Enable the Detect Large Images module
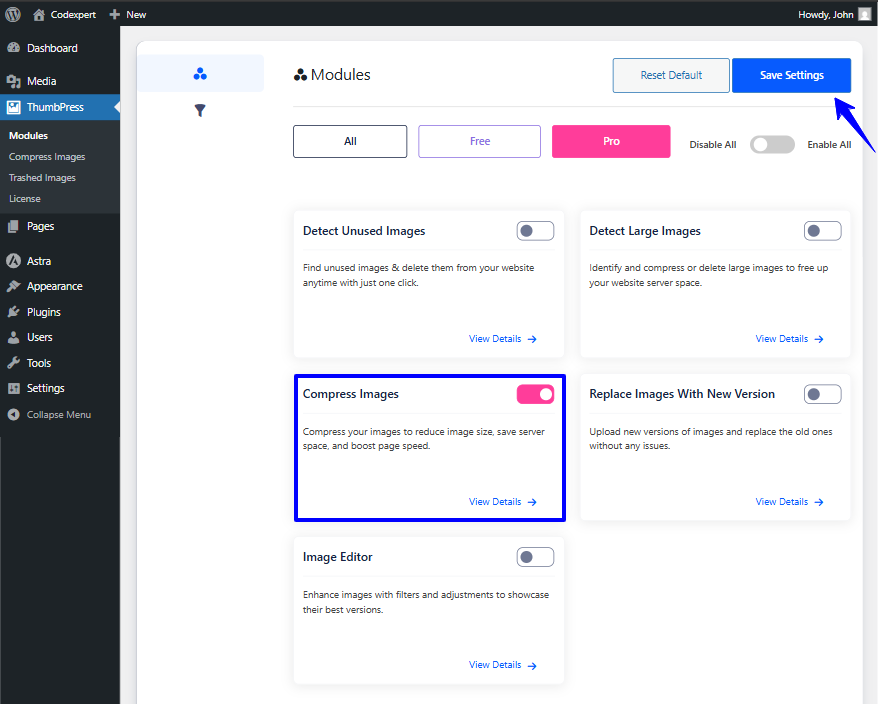 [822, 231]
